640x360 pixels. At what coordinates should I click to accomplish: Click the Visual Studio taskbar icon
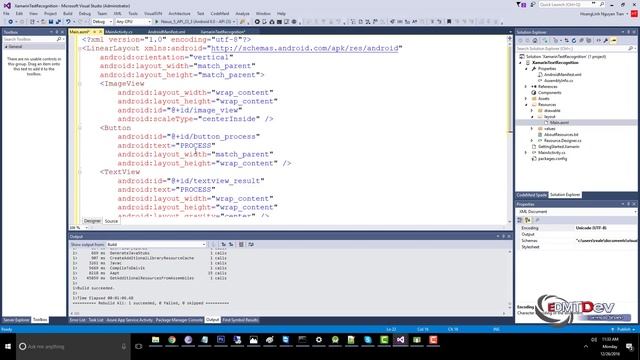(x=400, y=340)
